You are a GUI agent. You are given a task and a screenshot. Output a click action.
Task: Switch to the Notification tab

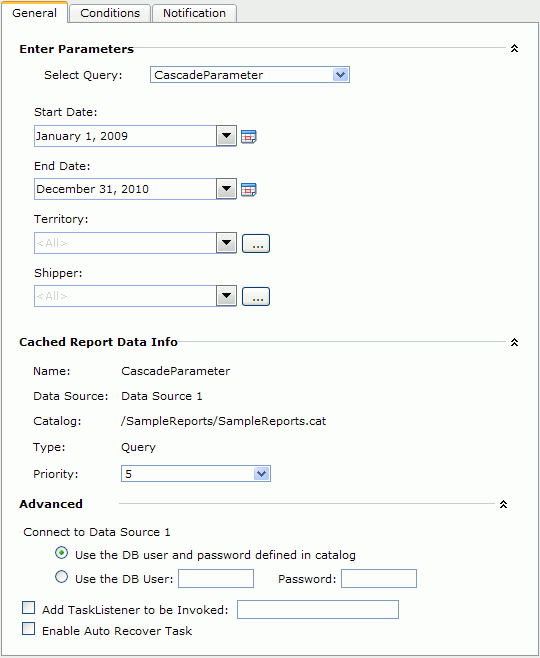[x=194, y=13]
